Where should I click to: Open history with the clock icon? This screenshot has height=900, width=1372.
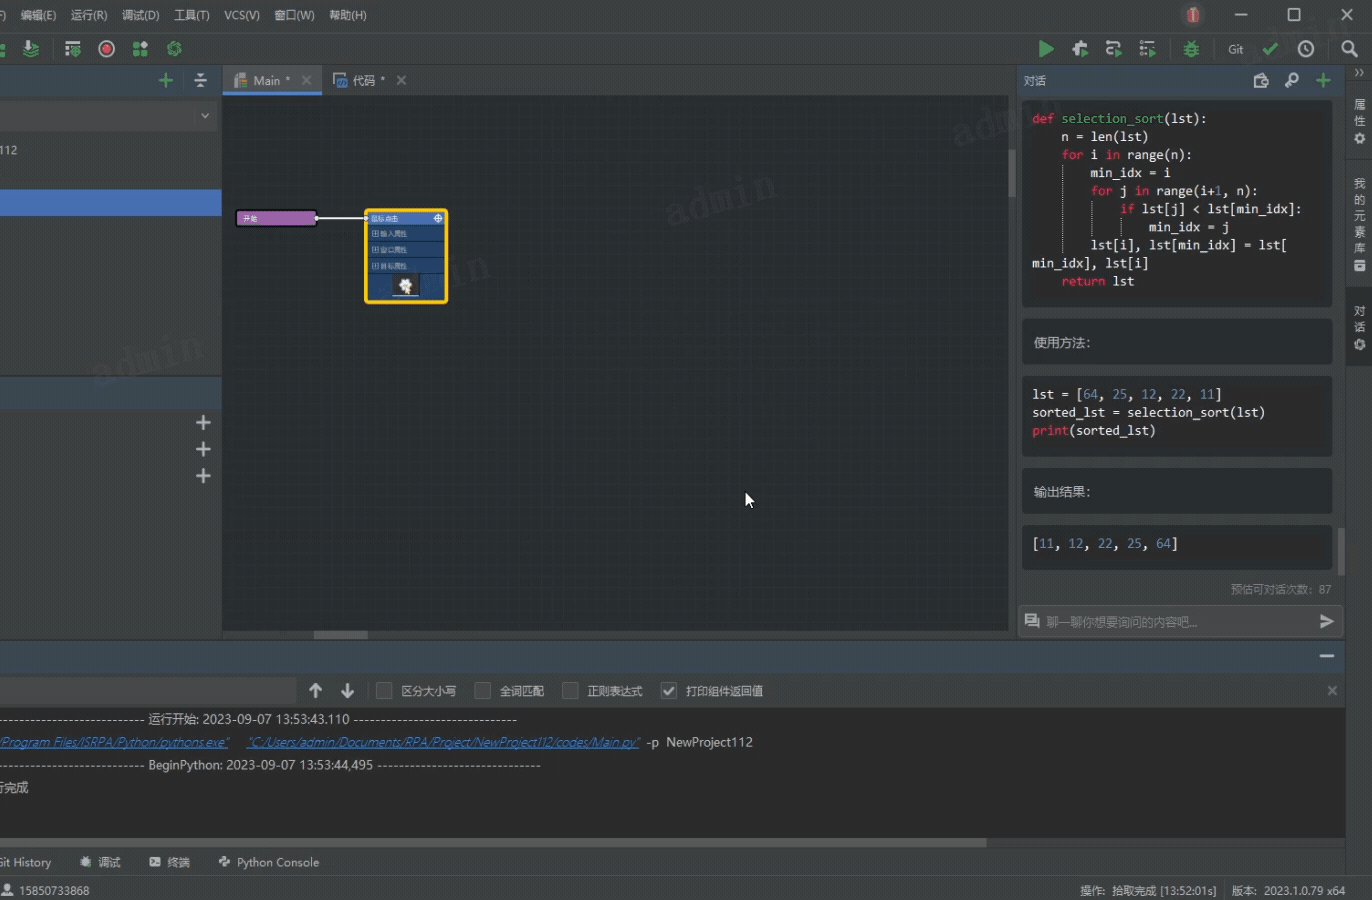click(x=1306, y=49)
